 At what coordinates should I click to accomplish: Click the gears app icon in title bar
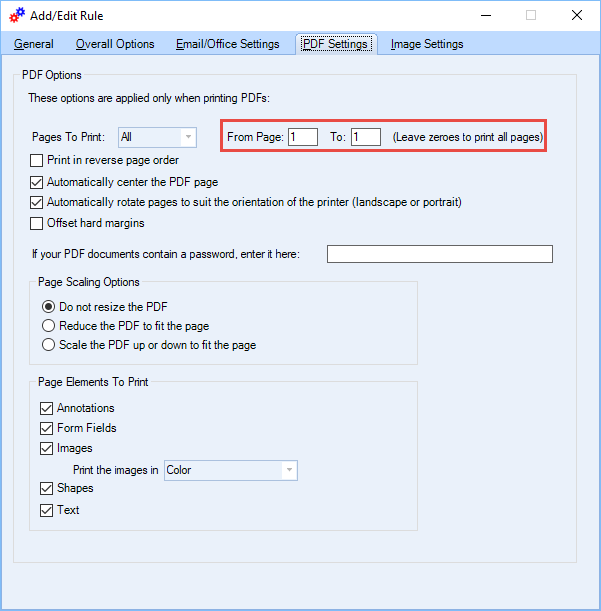tap(17, 15)
